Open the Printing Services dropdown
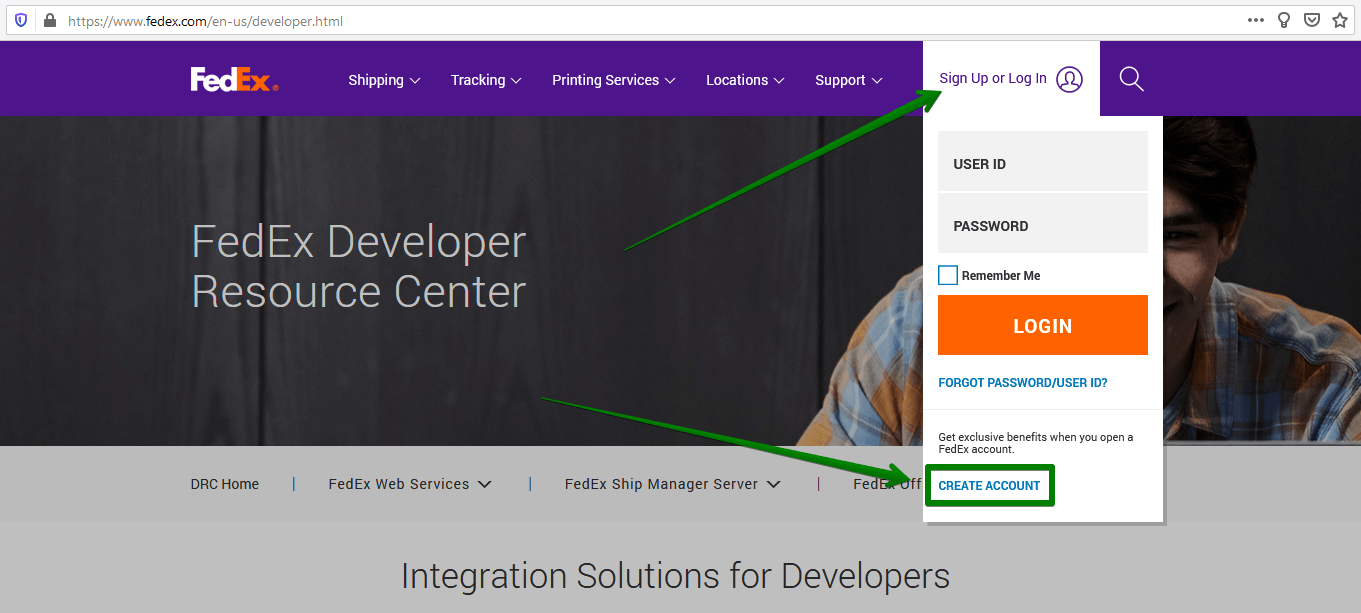This screenshot has width=1361, height=613. 614,80
